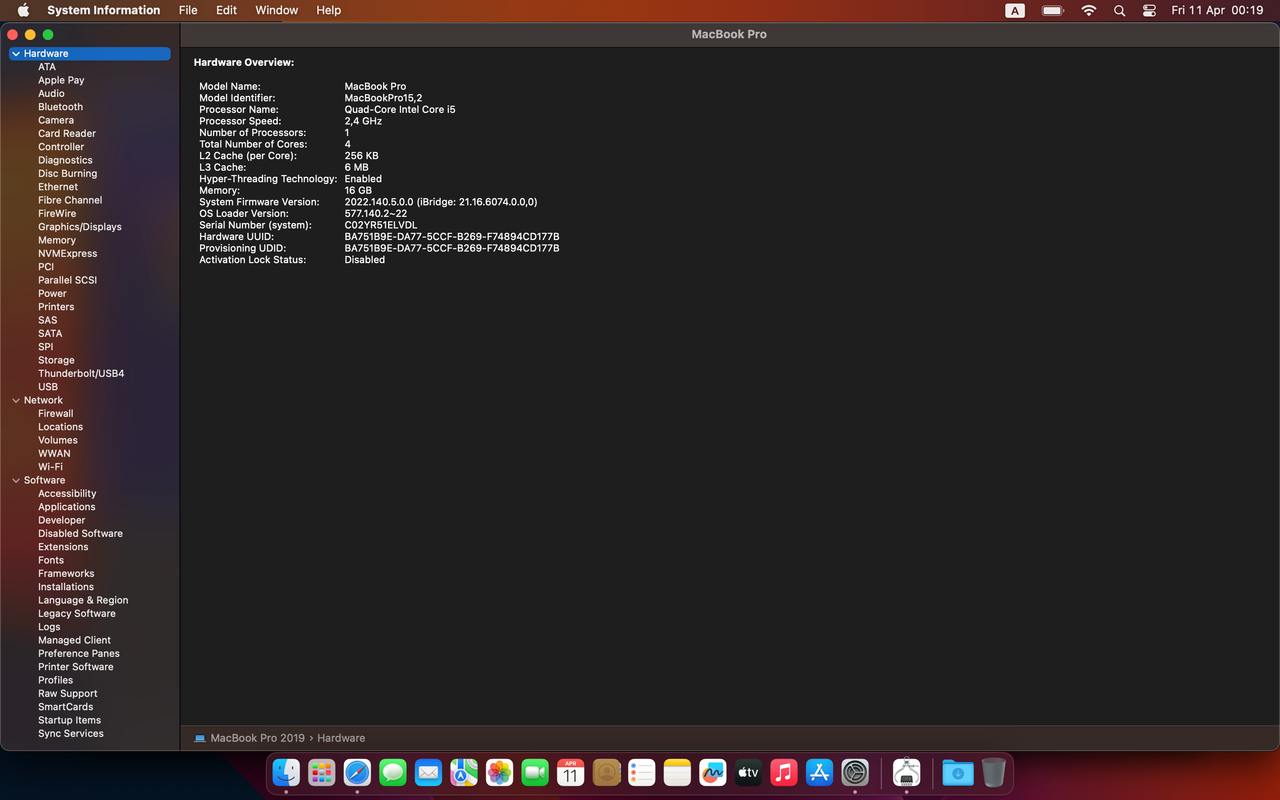Open Messages app in the Dock
Screen dimensions: 1280x800
pos(393,772)
